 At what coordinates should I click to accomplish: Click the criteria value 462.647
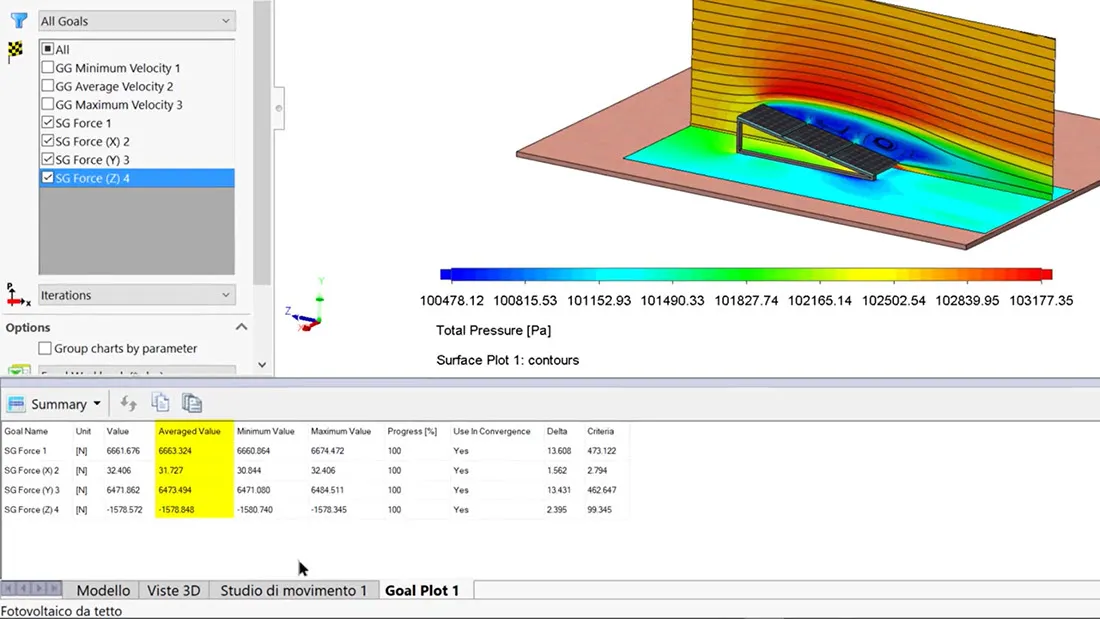[x=602, y=490]
